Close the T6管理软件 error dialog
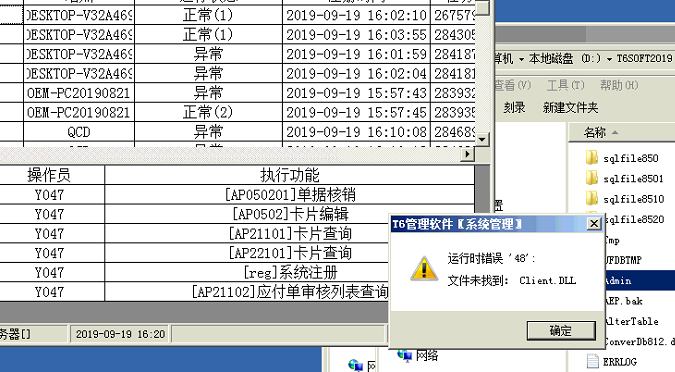 pos(594,223)
